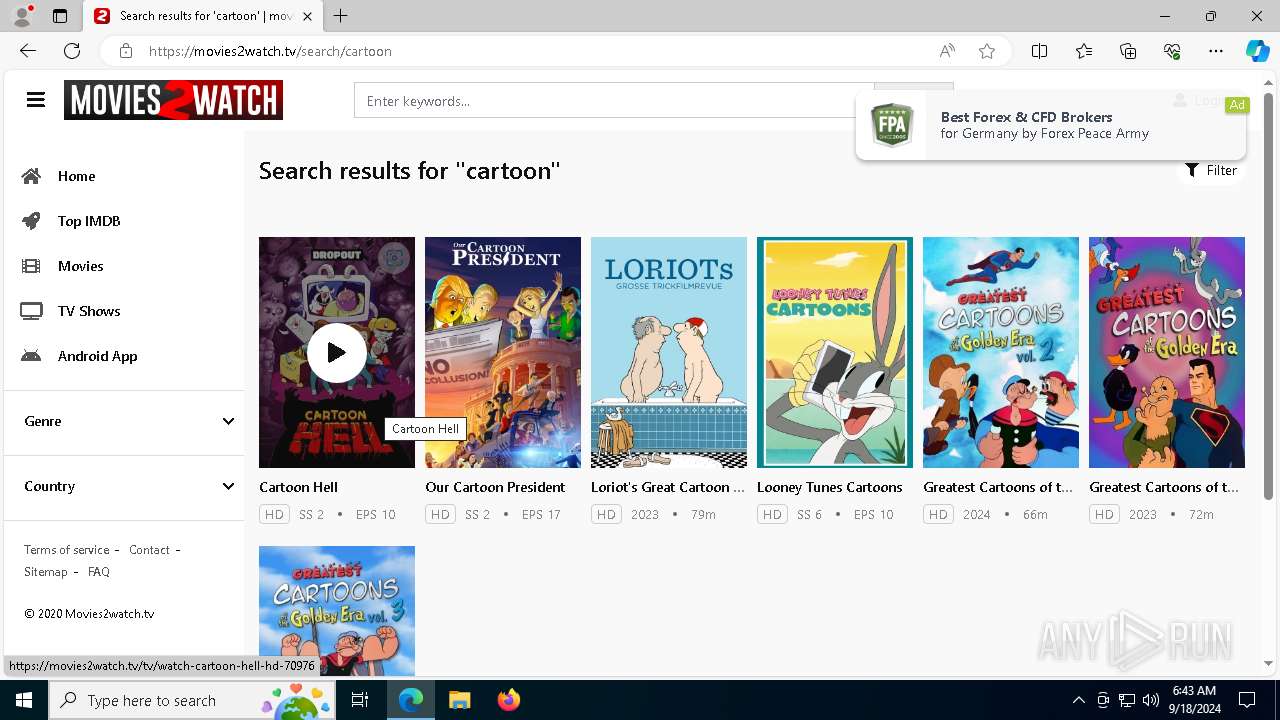The image size is (1280, 720).
Task: Open Cartoon Hell title link
Action: [x=298, y=487]
